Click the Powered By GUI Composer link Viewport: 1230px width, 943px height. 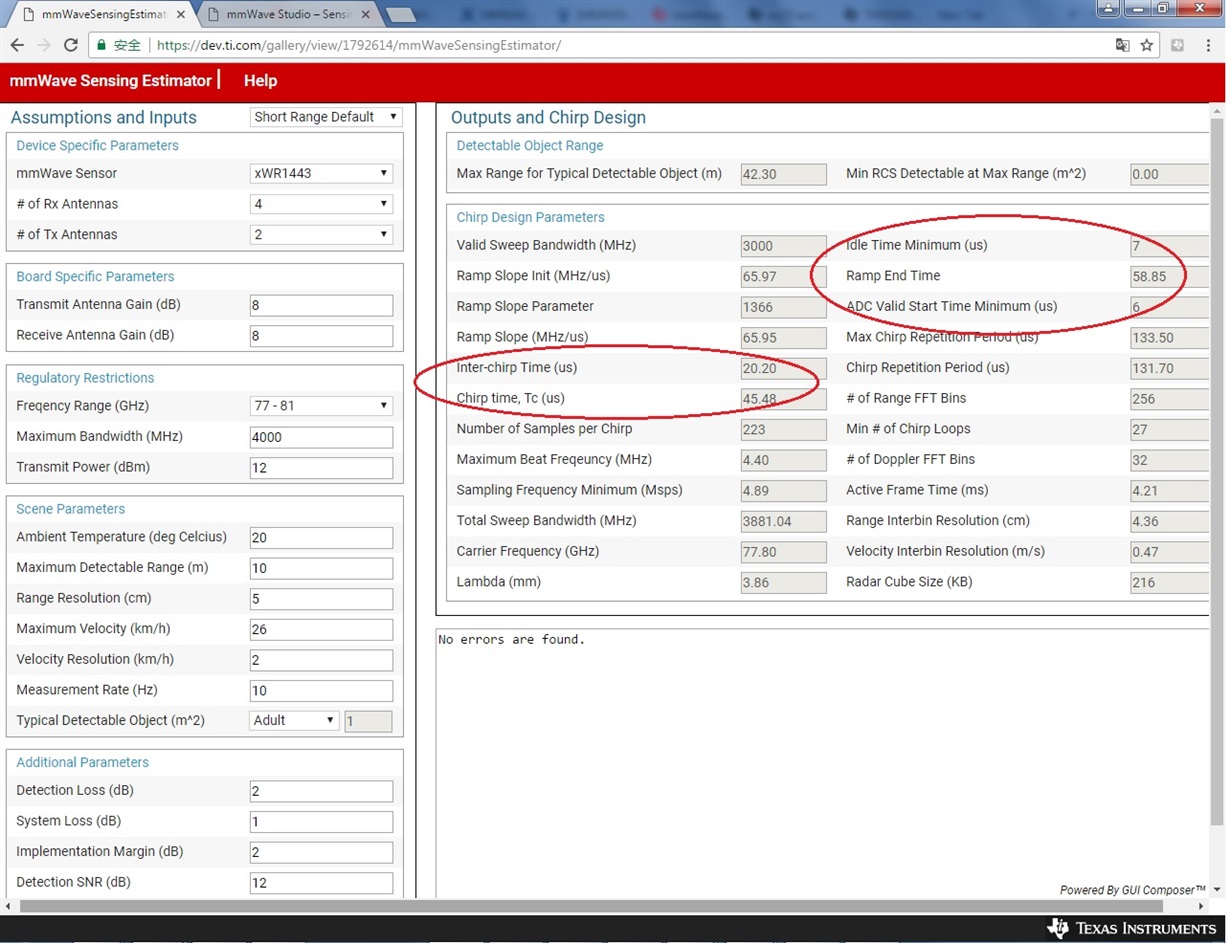[x=1132, y=890]
